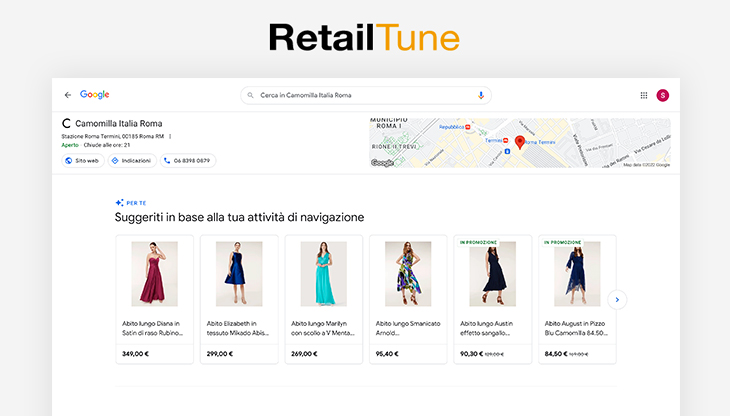Open the Google apps grid icon
Screen dimensions: 730x416
644,95
